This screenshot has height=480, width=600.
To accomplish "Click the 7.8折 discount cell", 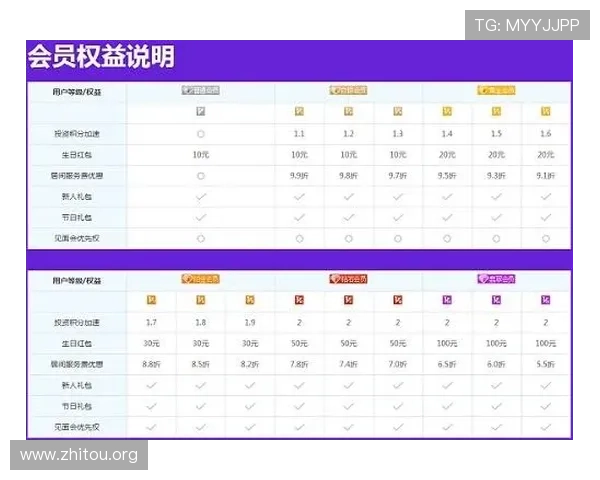I will [x=299, y=364].
